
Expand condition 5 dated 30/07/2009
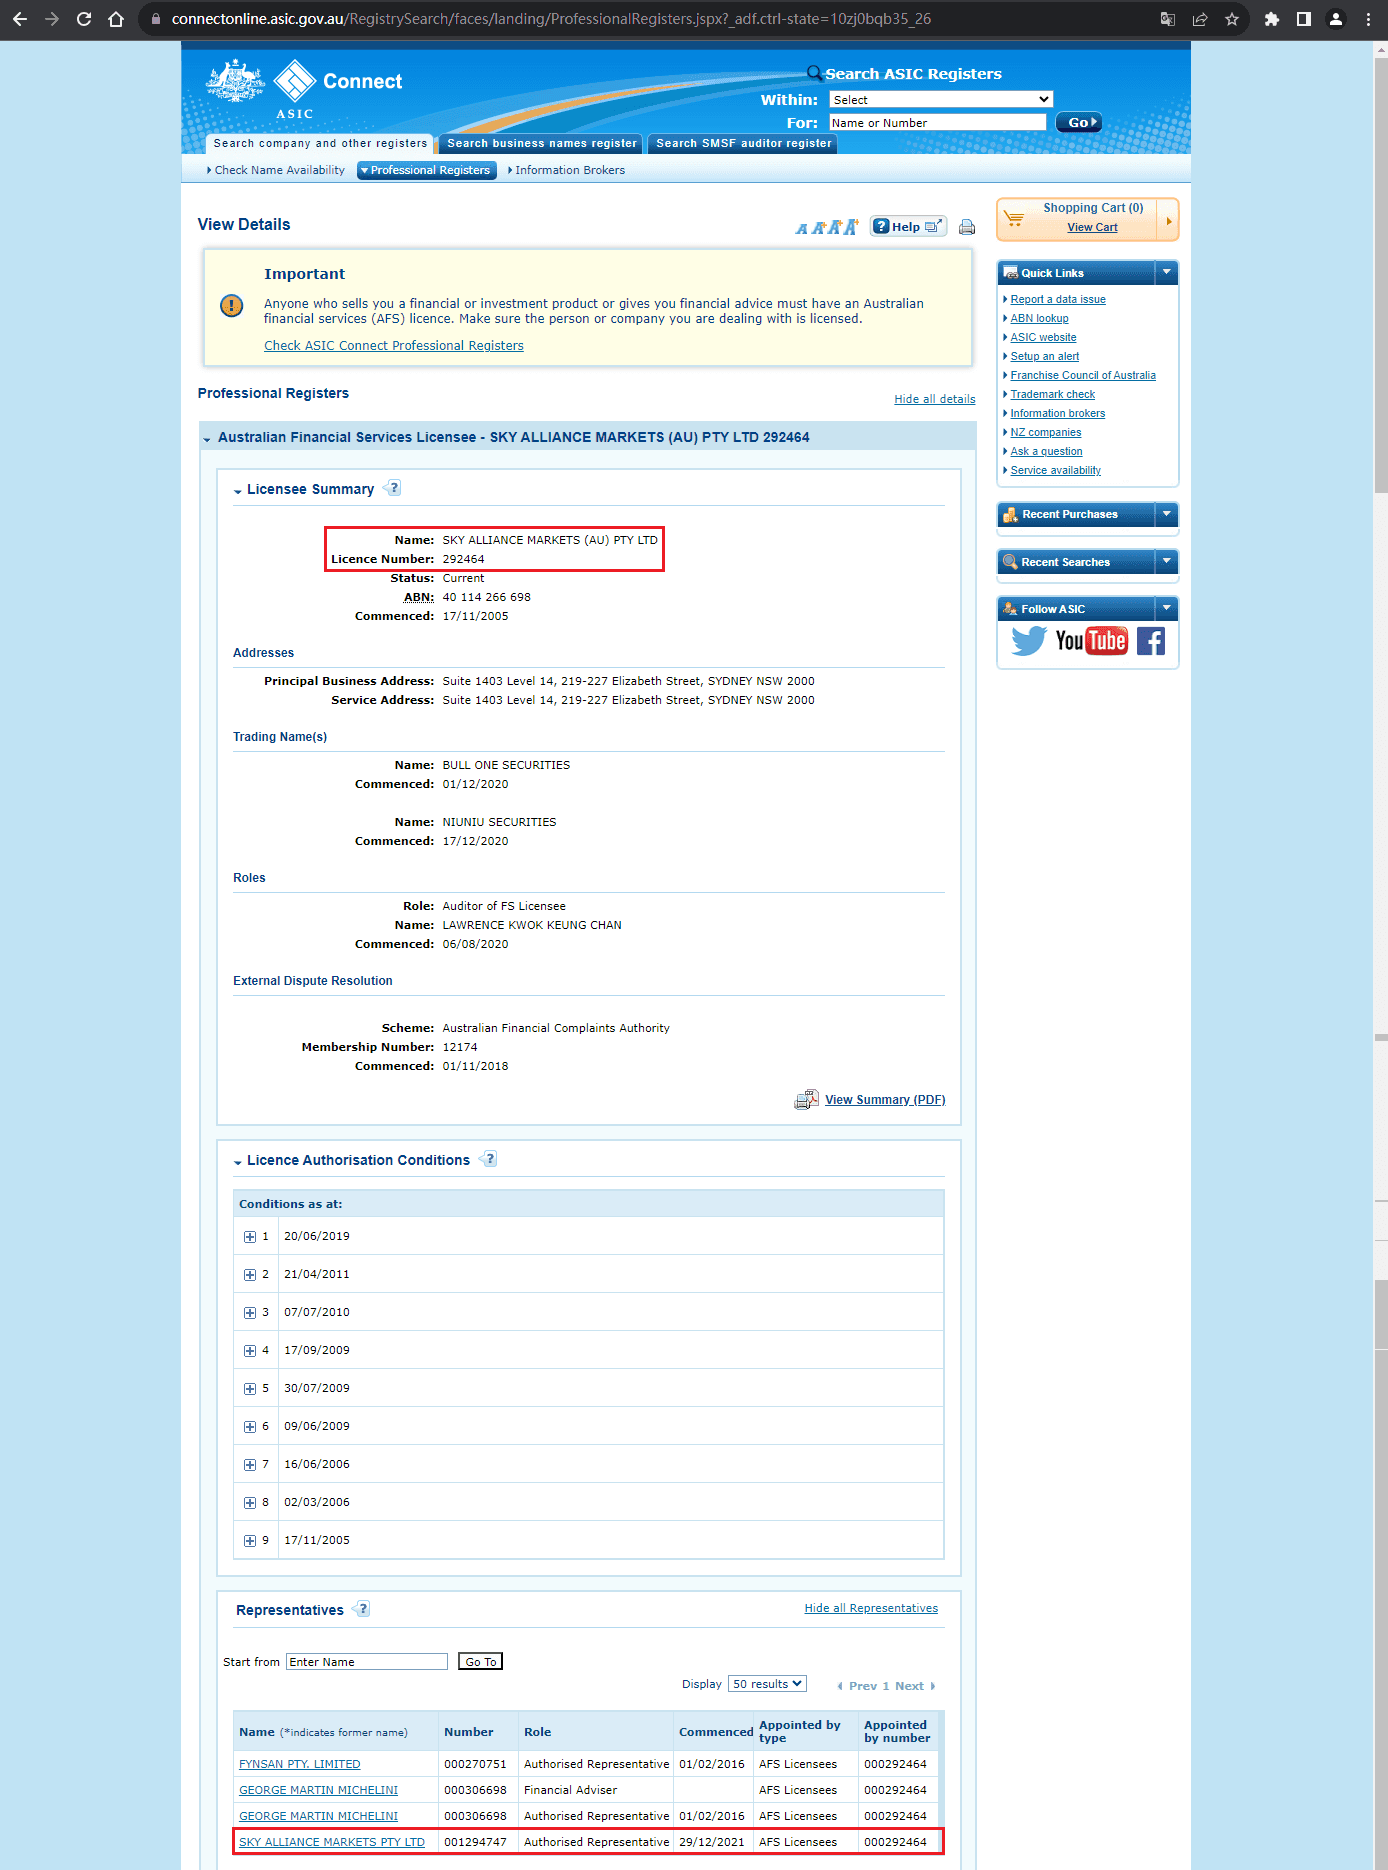(x=250, y=1389)
